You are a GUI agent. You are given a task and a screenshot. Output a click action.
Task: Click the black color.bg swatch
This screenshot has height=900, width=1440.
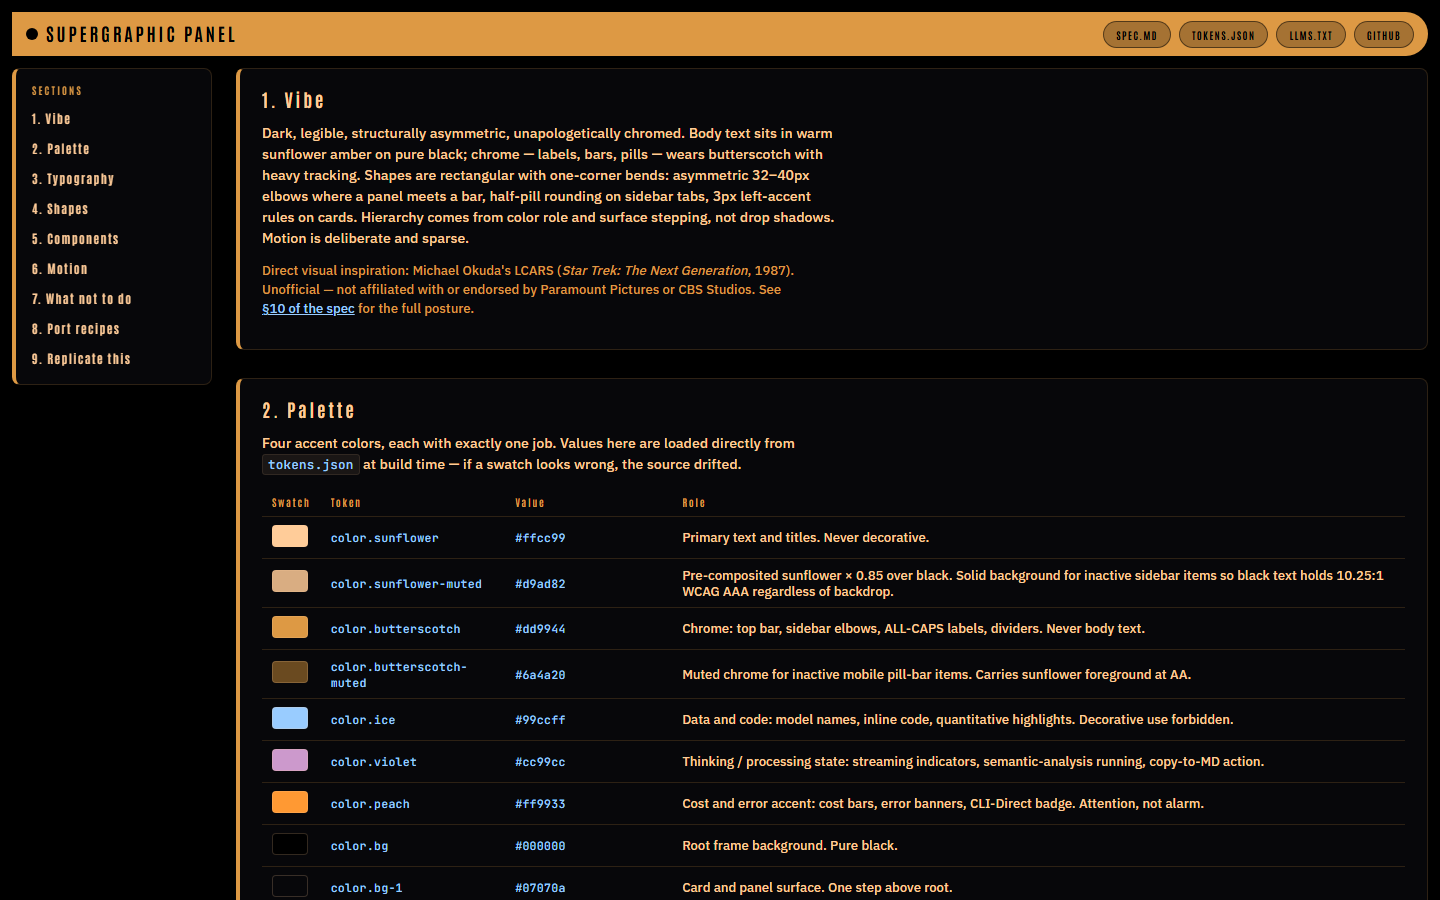290,844
